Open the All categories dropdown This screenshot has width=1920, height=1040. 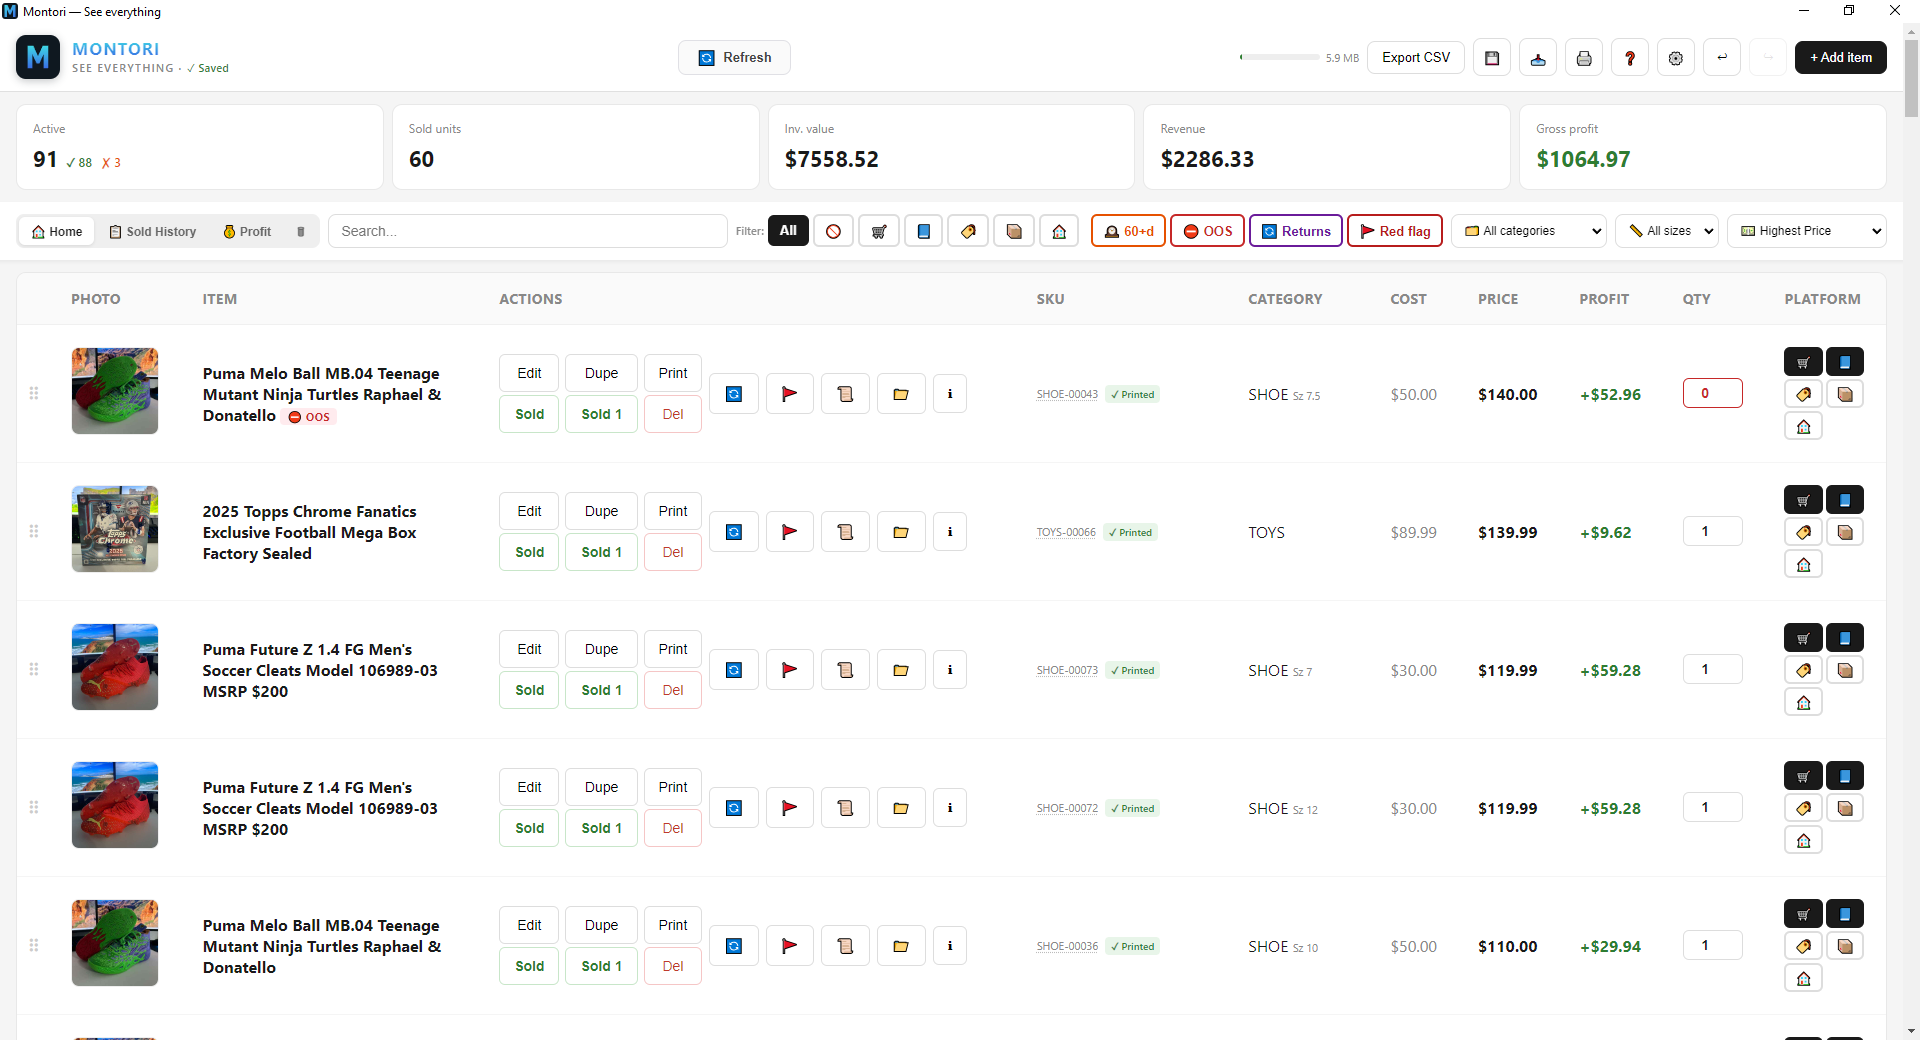[x=1529, y=231]
